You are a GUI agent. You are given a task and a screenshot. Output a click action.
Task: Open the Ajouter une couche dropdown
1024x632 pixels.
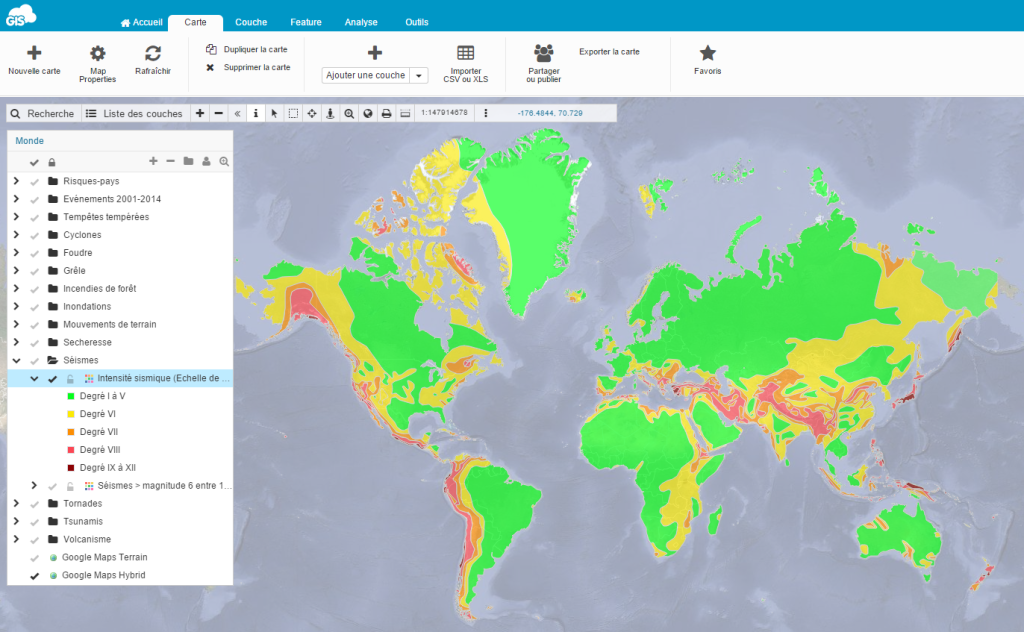[x=419, y=75]
